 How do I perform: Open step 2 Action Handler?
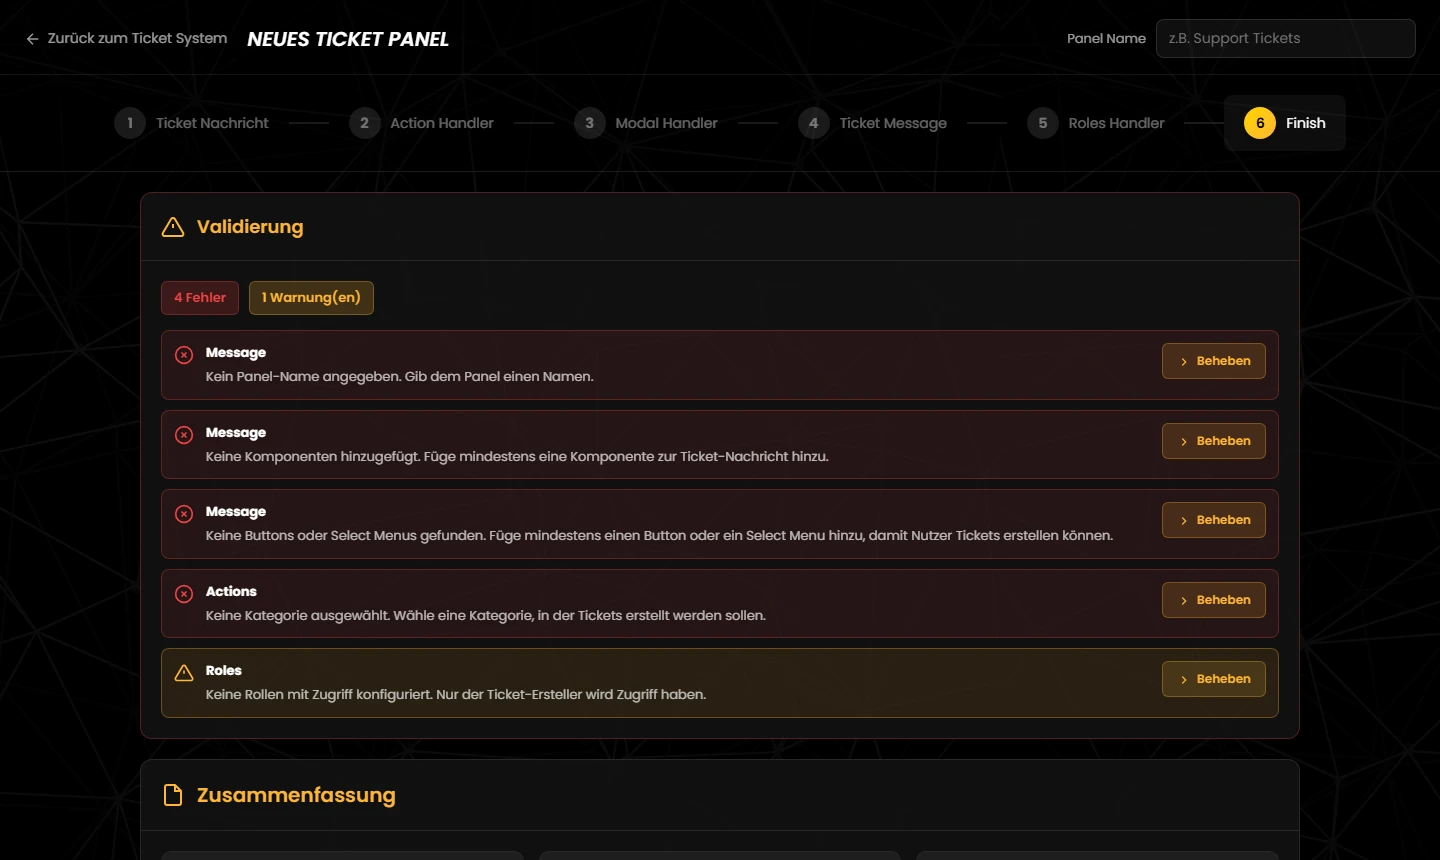coord(422,123)
